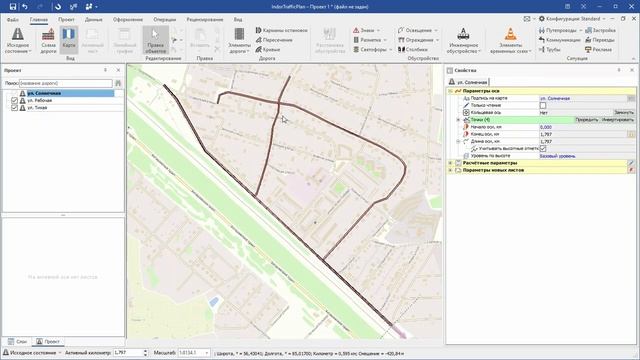
Task: Expand the Параметры новых листов section
Action: [451, 170]
